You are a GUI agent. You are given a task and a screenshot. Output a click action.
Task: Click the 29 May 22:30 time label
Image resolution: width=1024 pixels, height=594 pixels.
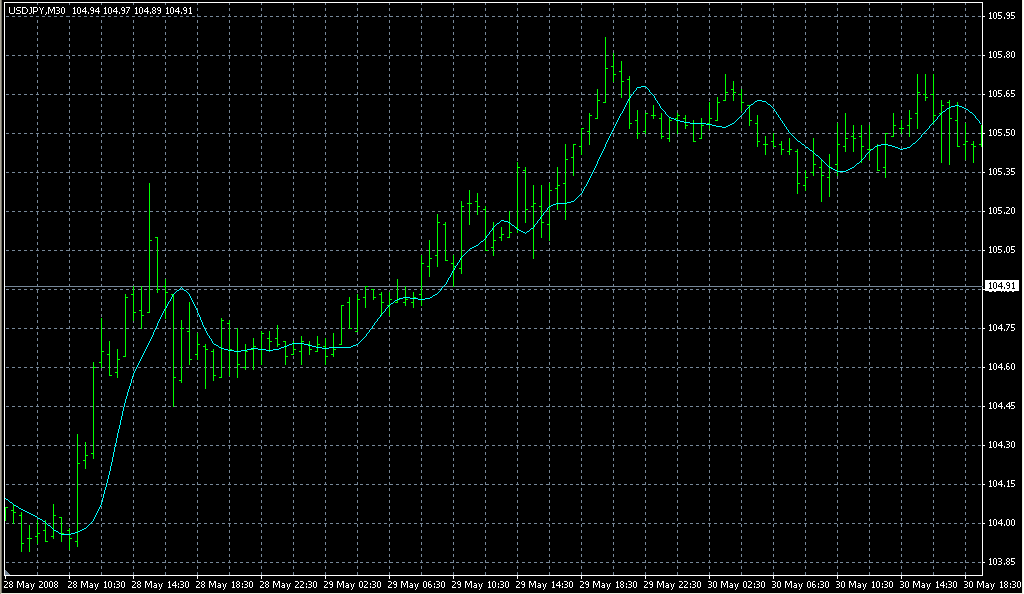tap(672, 585)
